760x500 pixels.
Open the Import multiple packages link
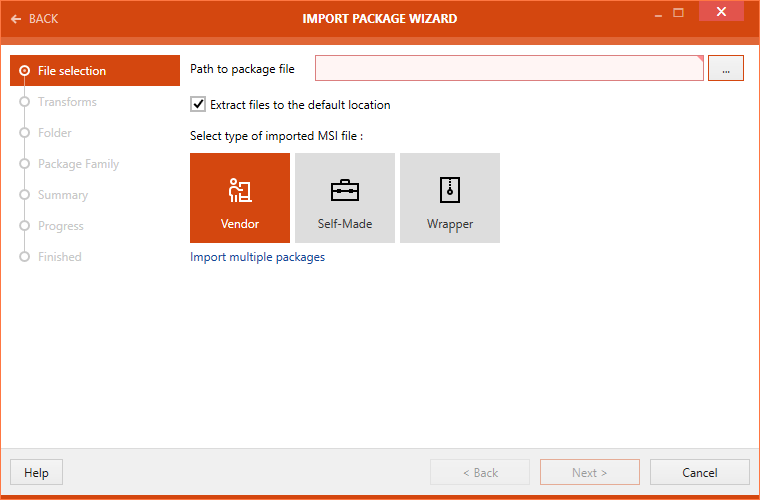click(x=257, y=257)
